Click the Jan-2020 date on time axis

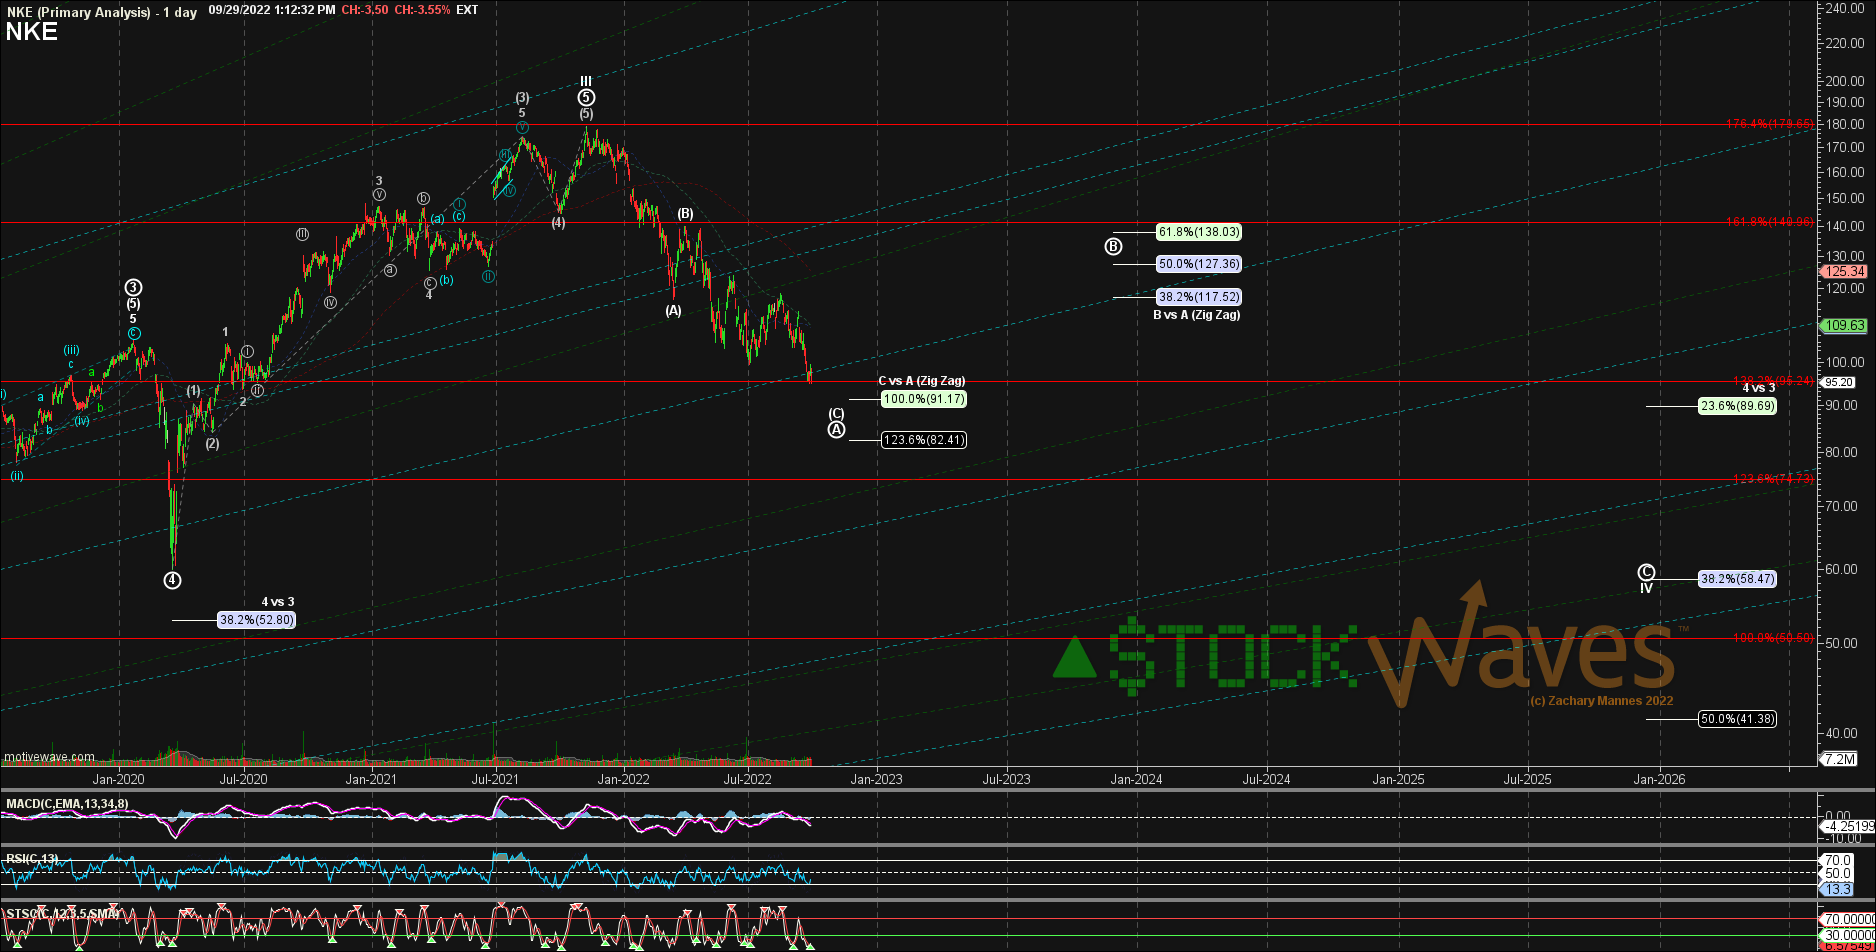118,779
